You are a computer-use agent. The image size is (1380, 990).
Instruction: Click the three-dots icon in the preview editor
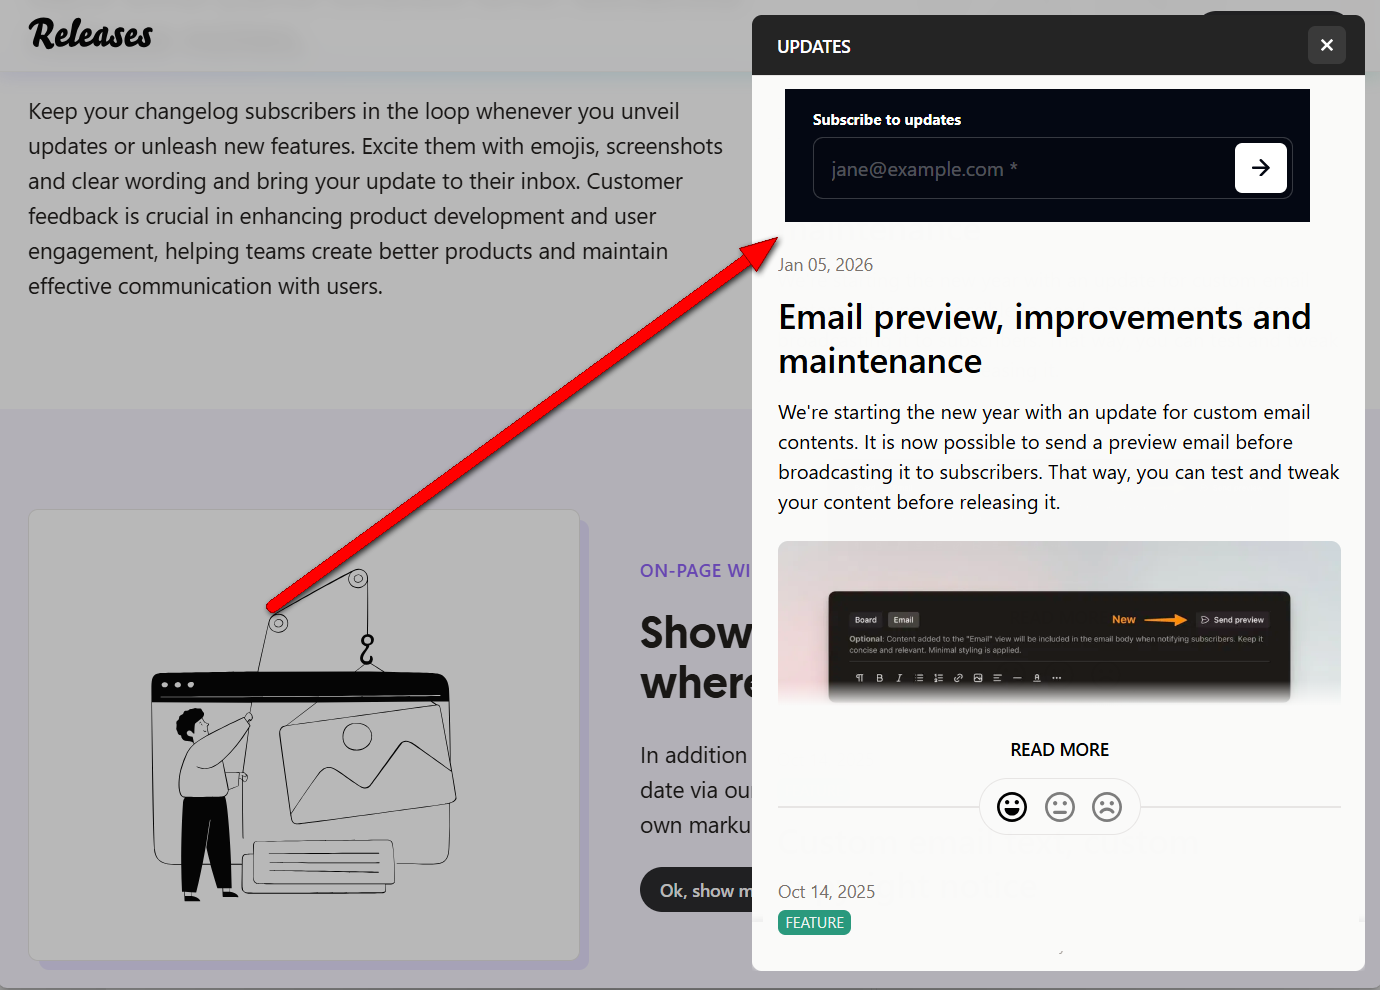point(1057,678)
